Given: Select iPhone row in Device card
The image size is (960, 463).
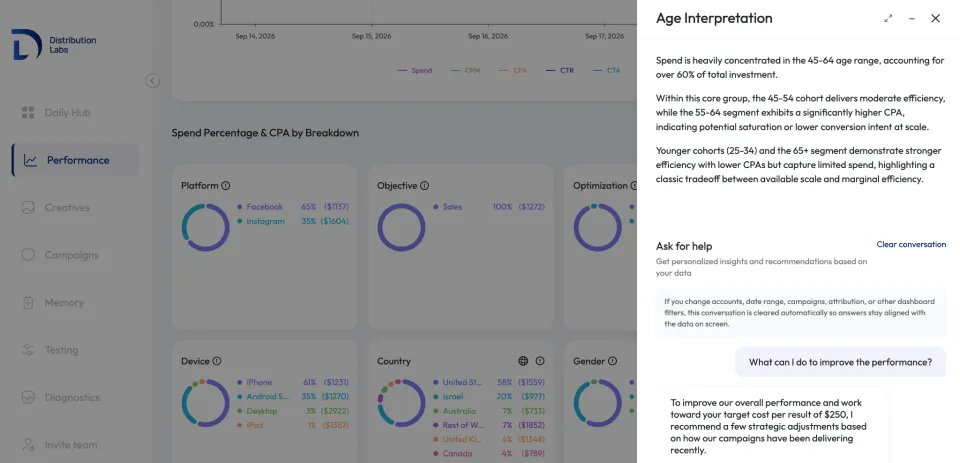Looking at the screenshot, I should pyautogui.click(x=293, y=382).
